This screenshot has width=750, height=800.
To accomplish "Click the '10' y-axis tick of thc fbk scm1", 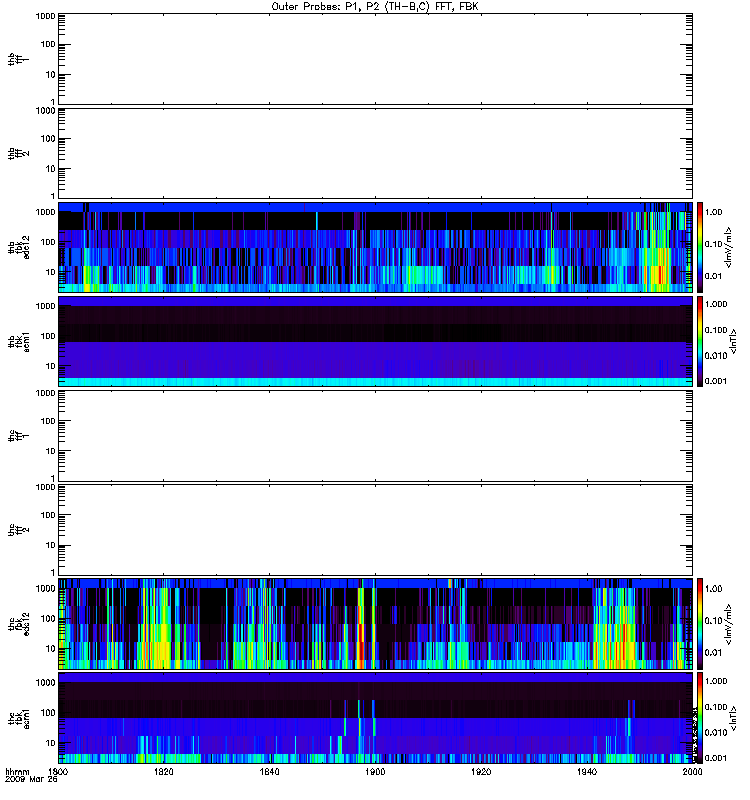I will 50,743.
